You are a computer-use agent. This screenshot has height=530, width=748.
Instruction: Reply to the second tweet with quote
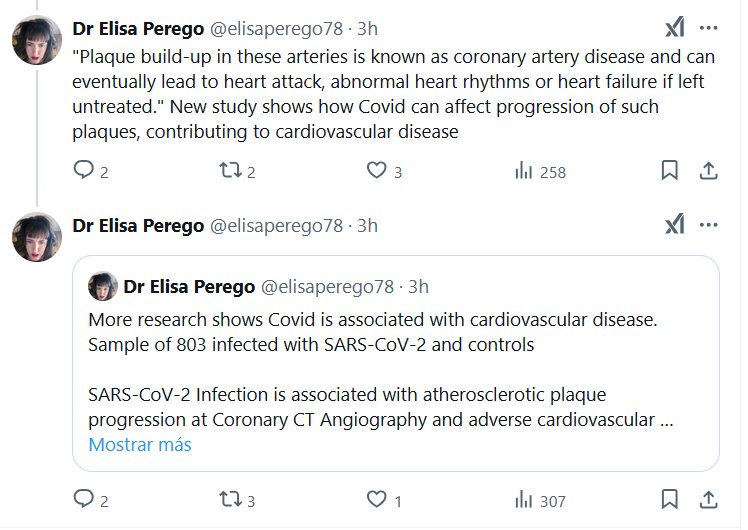point(84,499)
